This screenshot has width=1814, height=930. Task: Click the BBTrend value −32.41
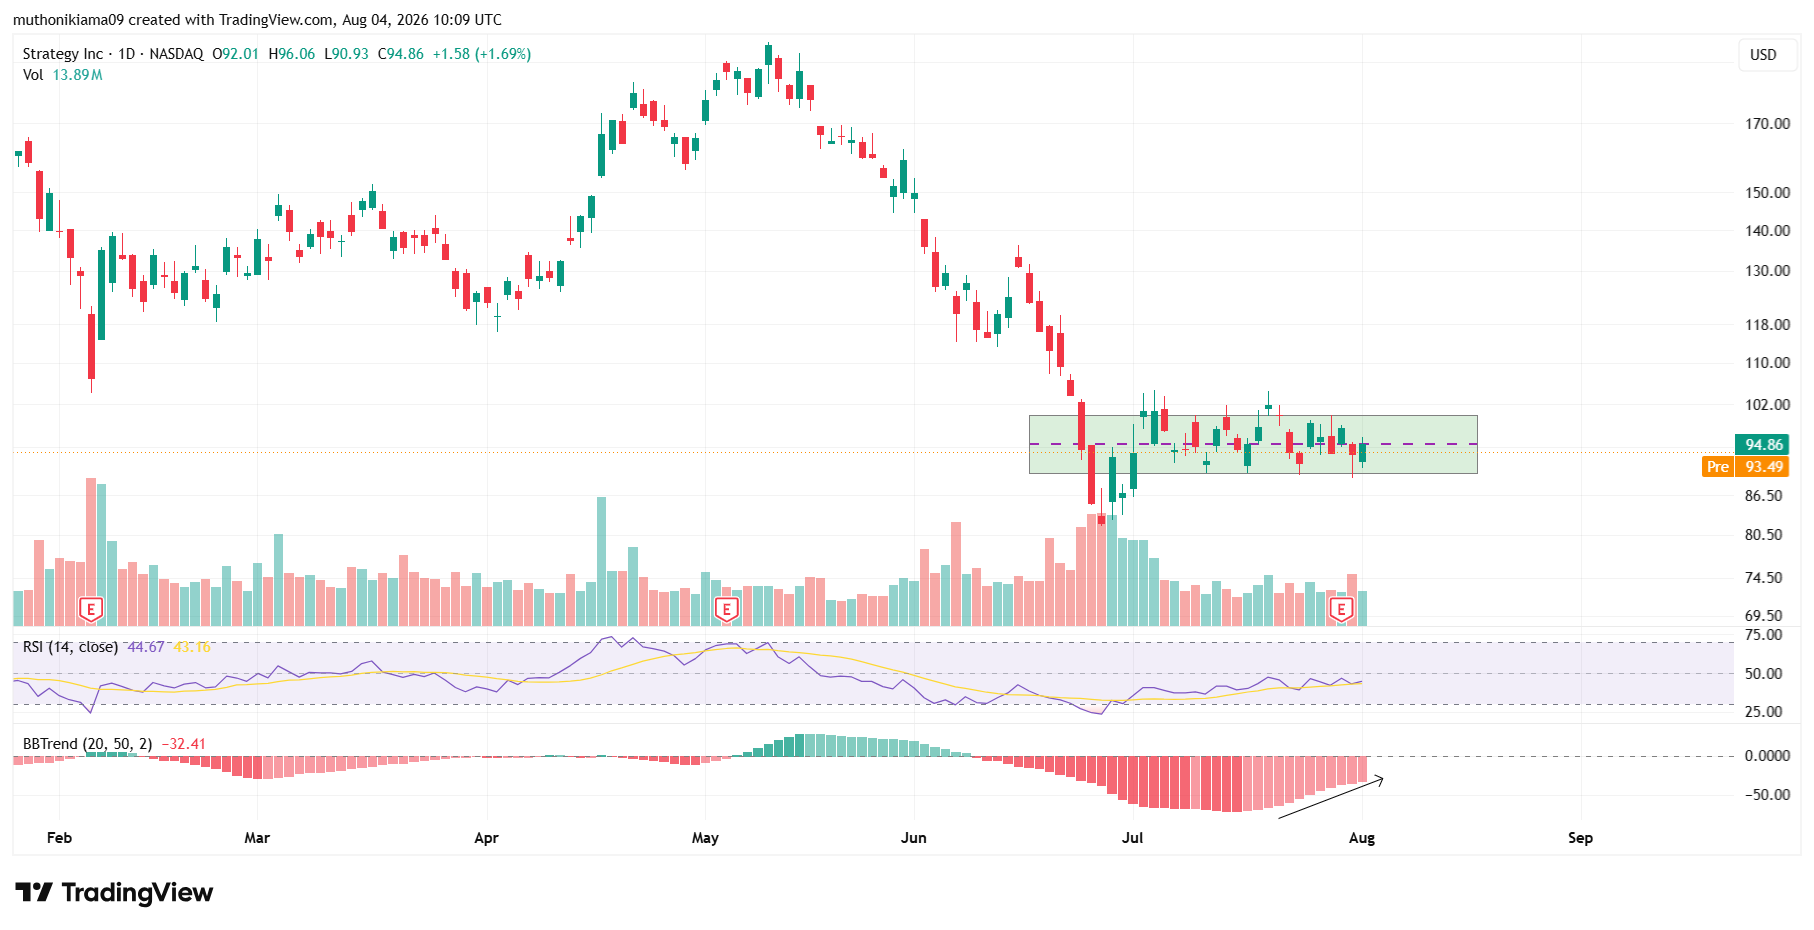[184, 744]
